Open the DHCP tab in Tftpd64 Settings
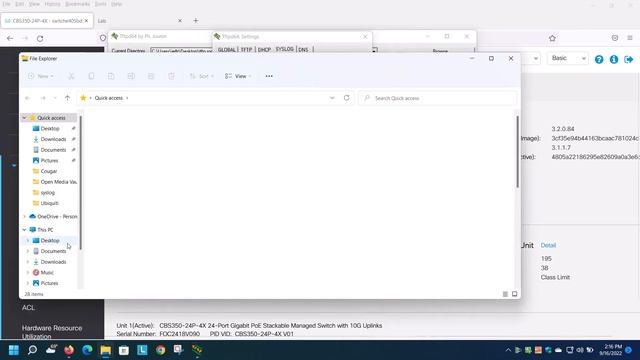Image resolution: width=640 pixels, height=360 pixels. tap(264, 49)
